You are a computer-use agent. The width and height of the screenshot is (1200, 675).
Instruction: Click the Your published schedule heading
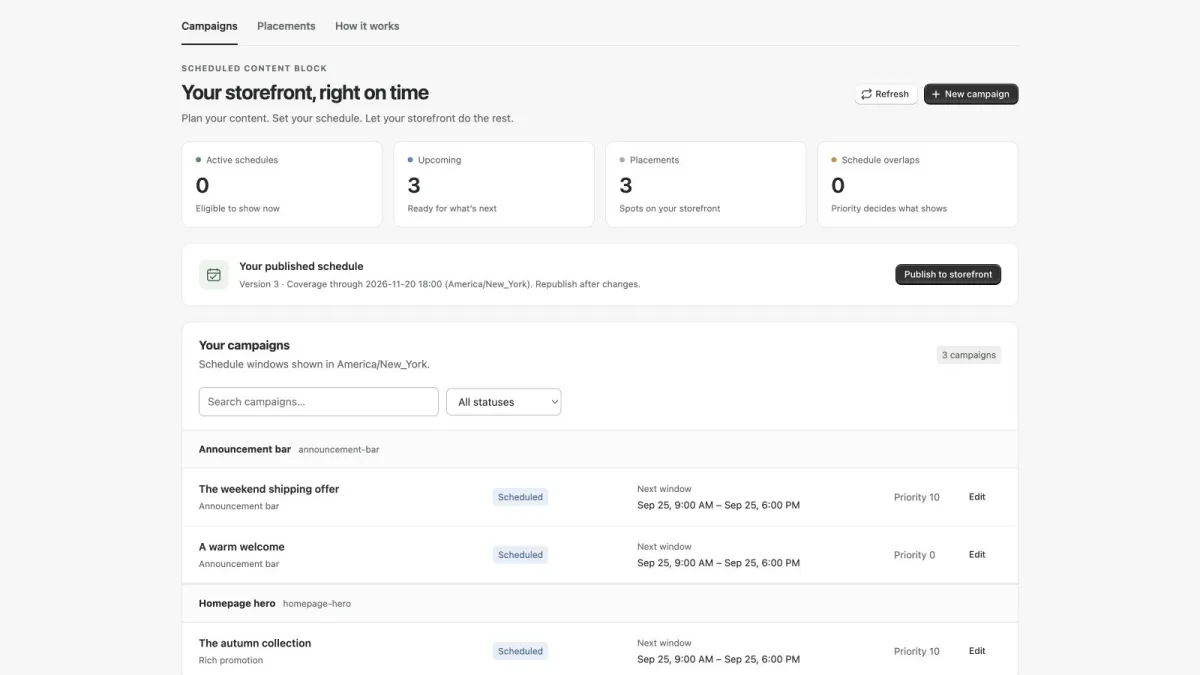(x=301, y=266)
